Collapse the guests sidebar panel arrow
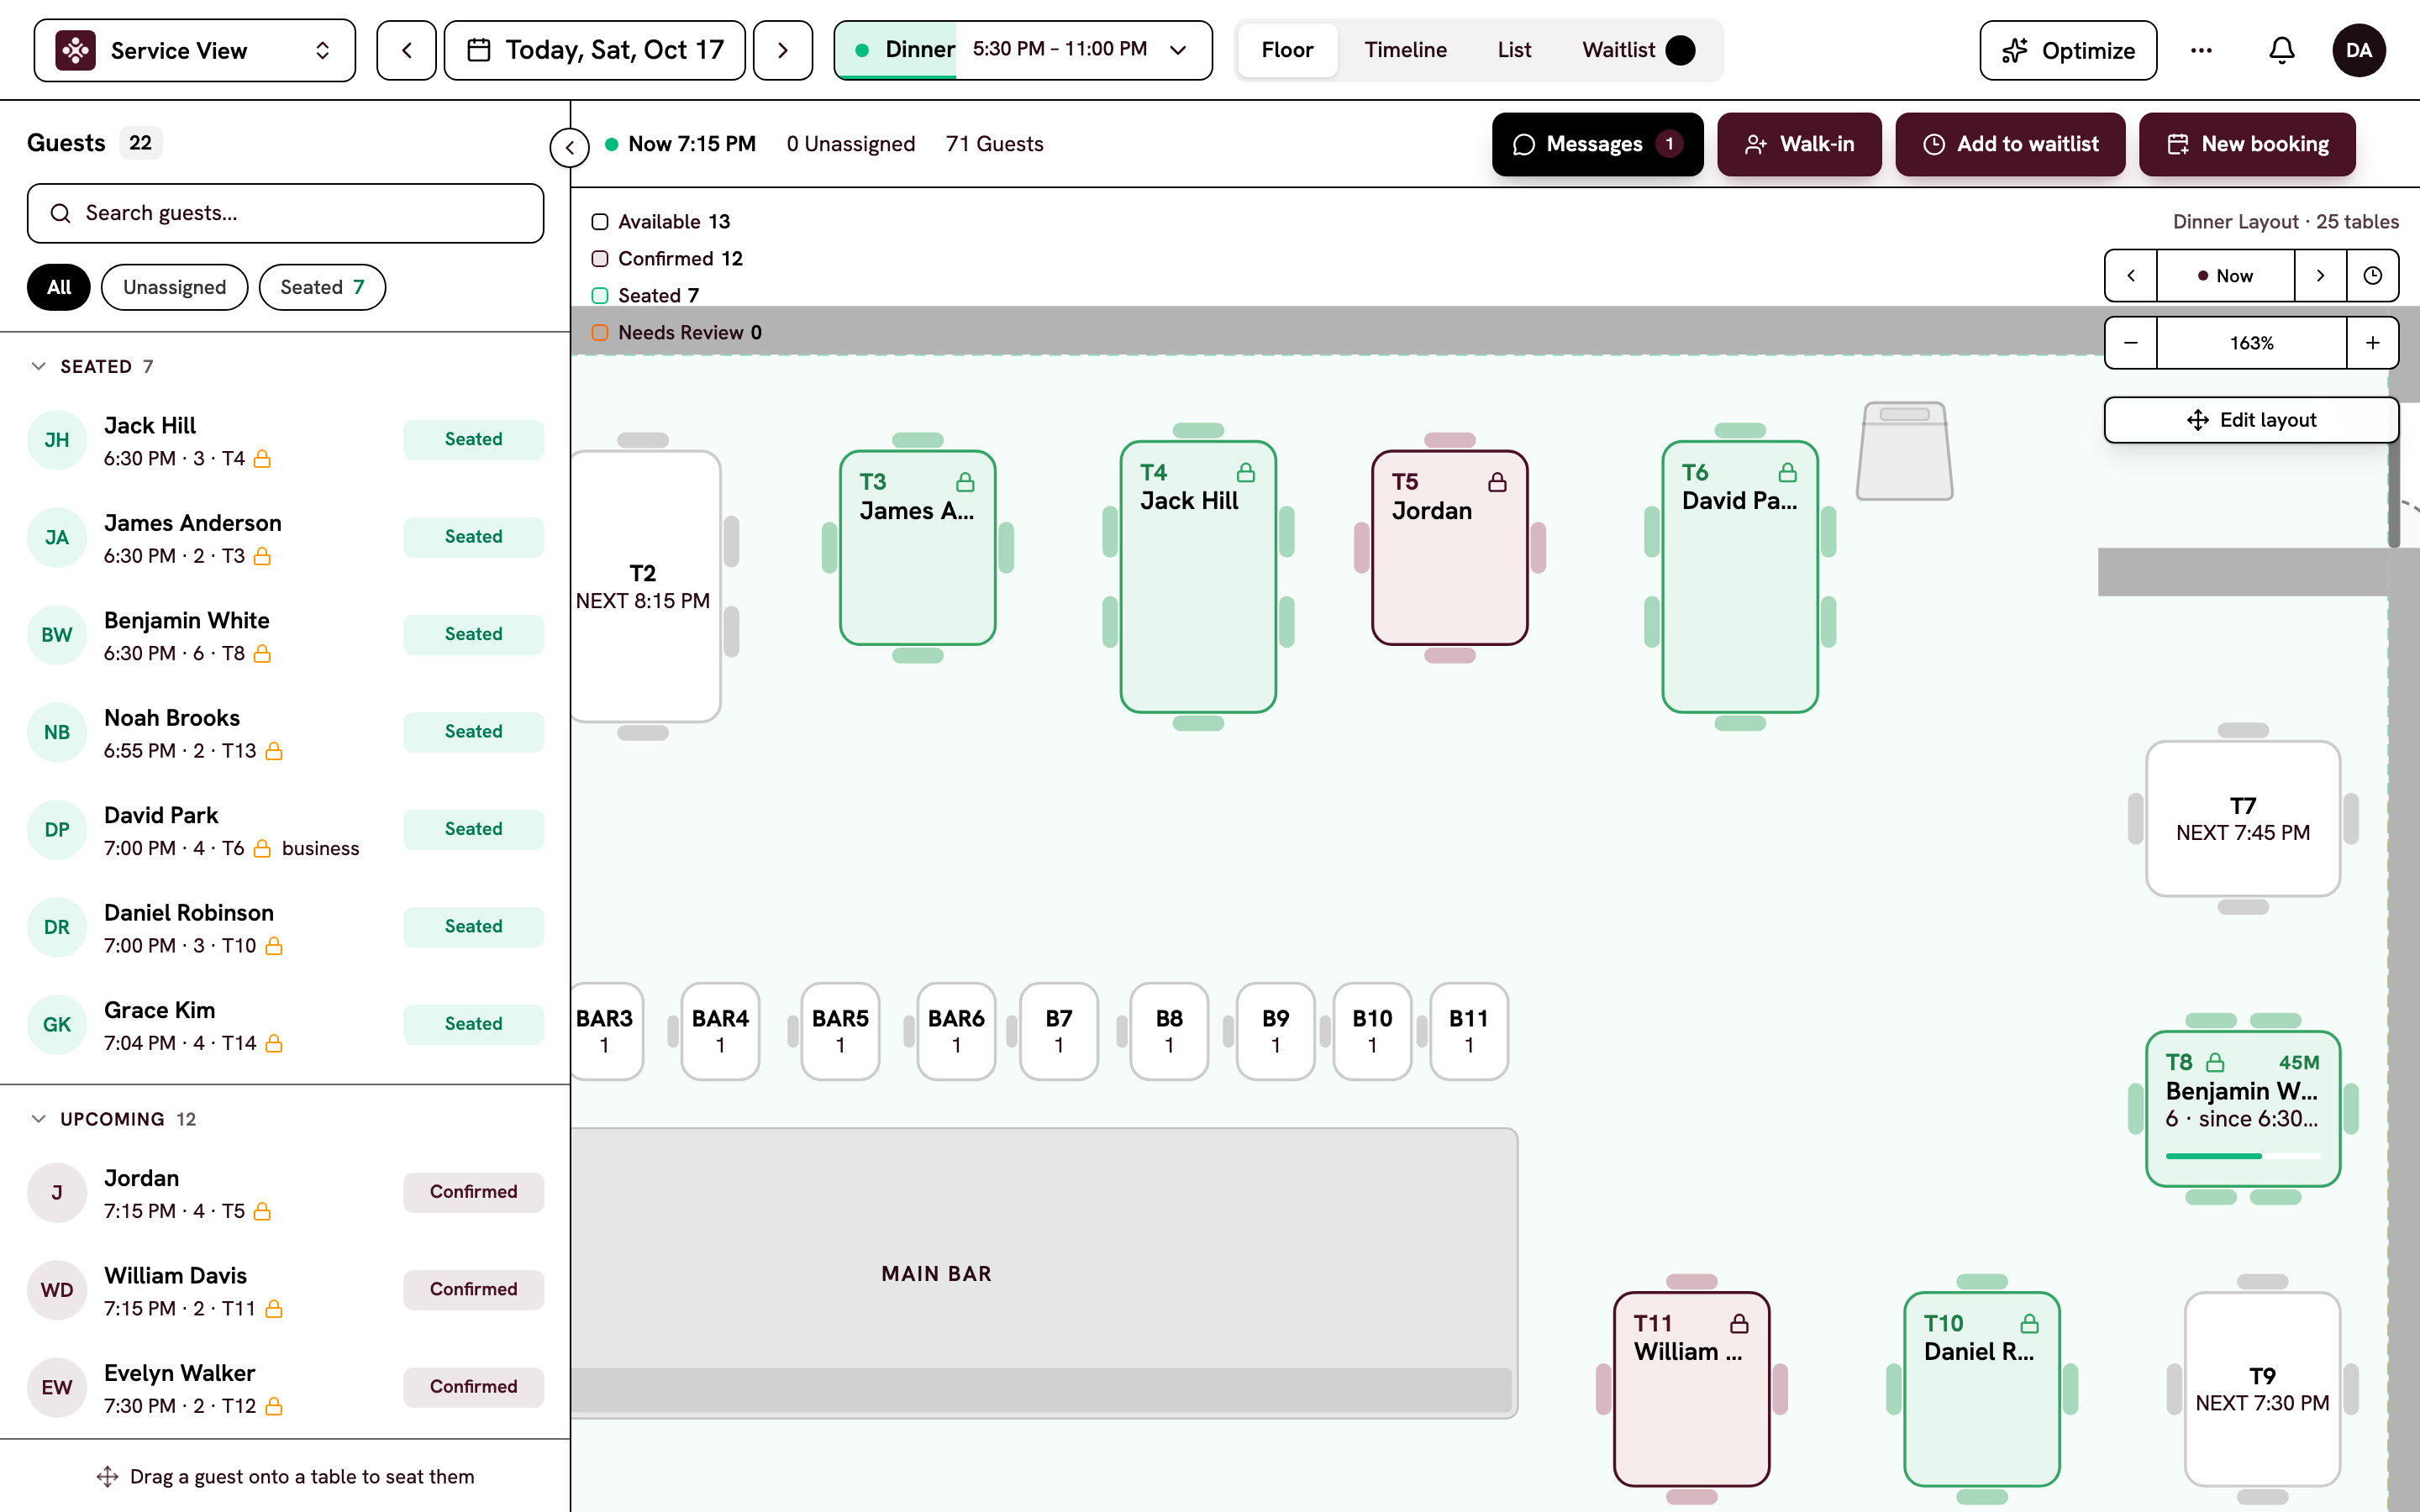This screenshot has height=1512, width=2420. pos(570,148)
